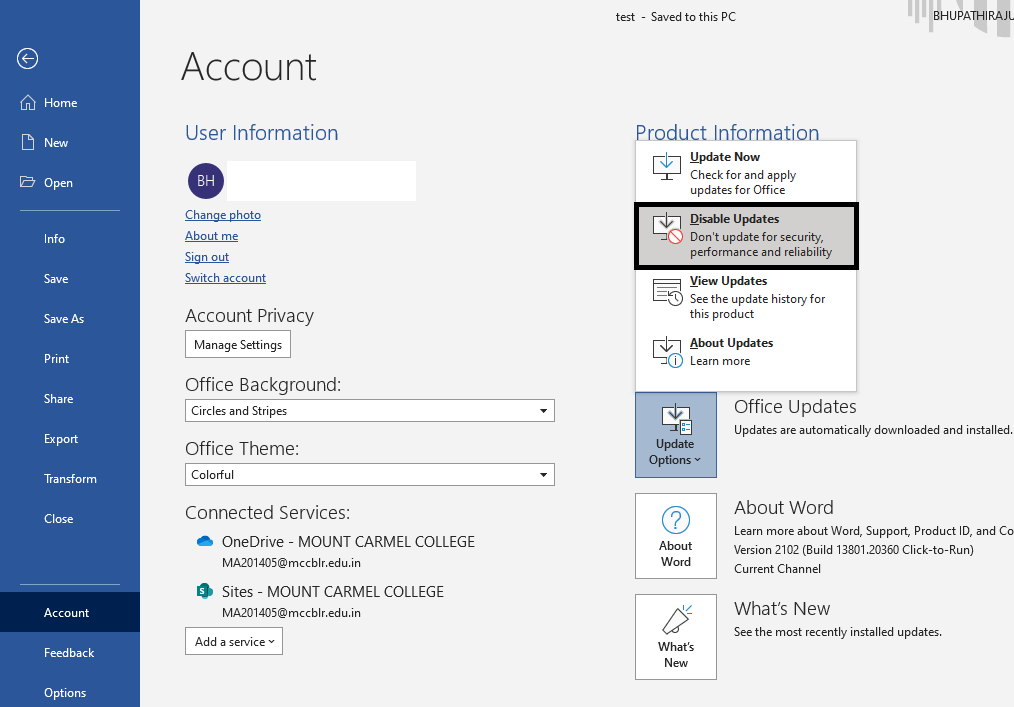Open the Update Options dropdown button

click(676, 435)
